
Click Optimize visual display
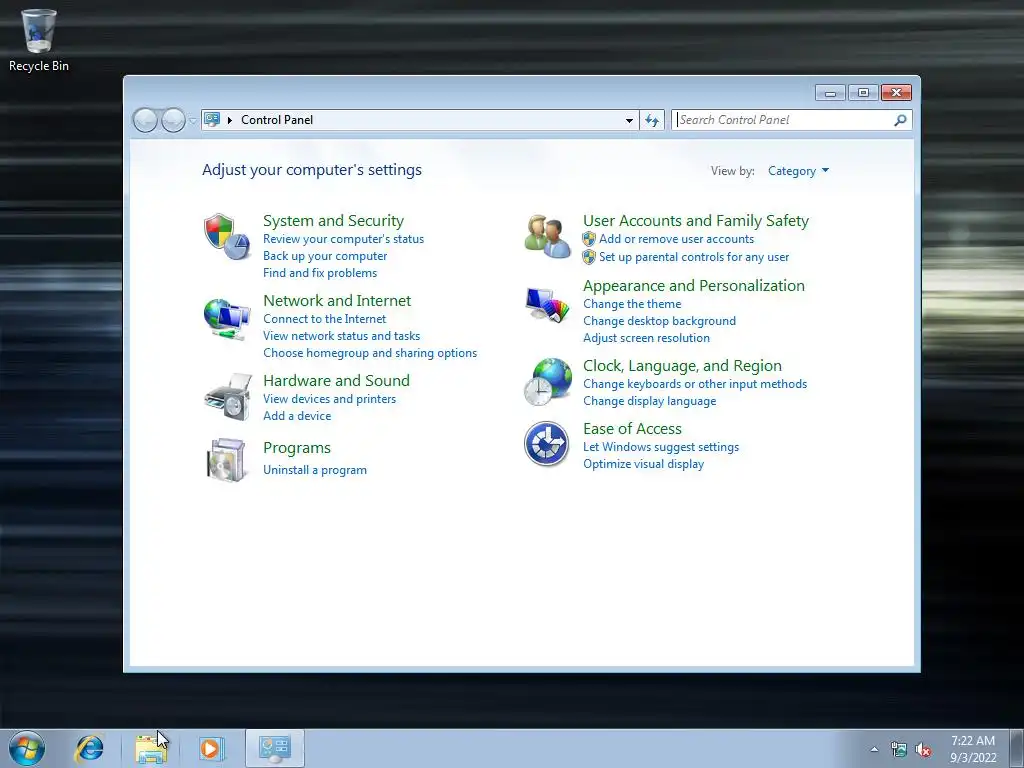pos(643,464)
